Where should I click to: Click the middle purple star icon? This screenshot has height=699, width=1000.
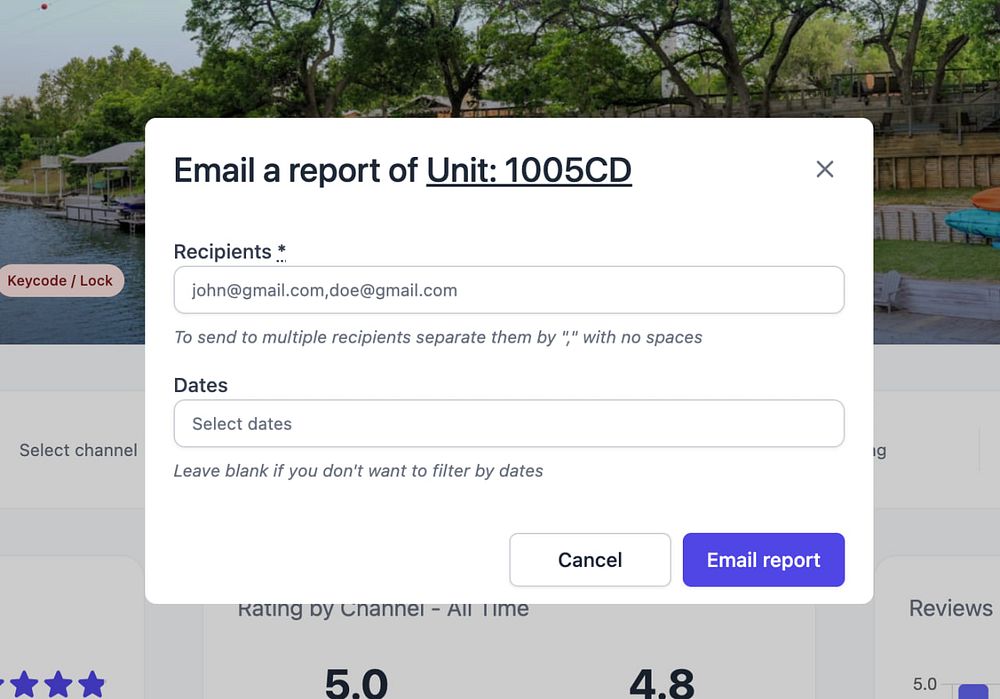pos(58,684)
